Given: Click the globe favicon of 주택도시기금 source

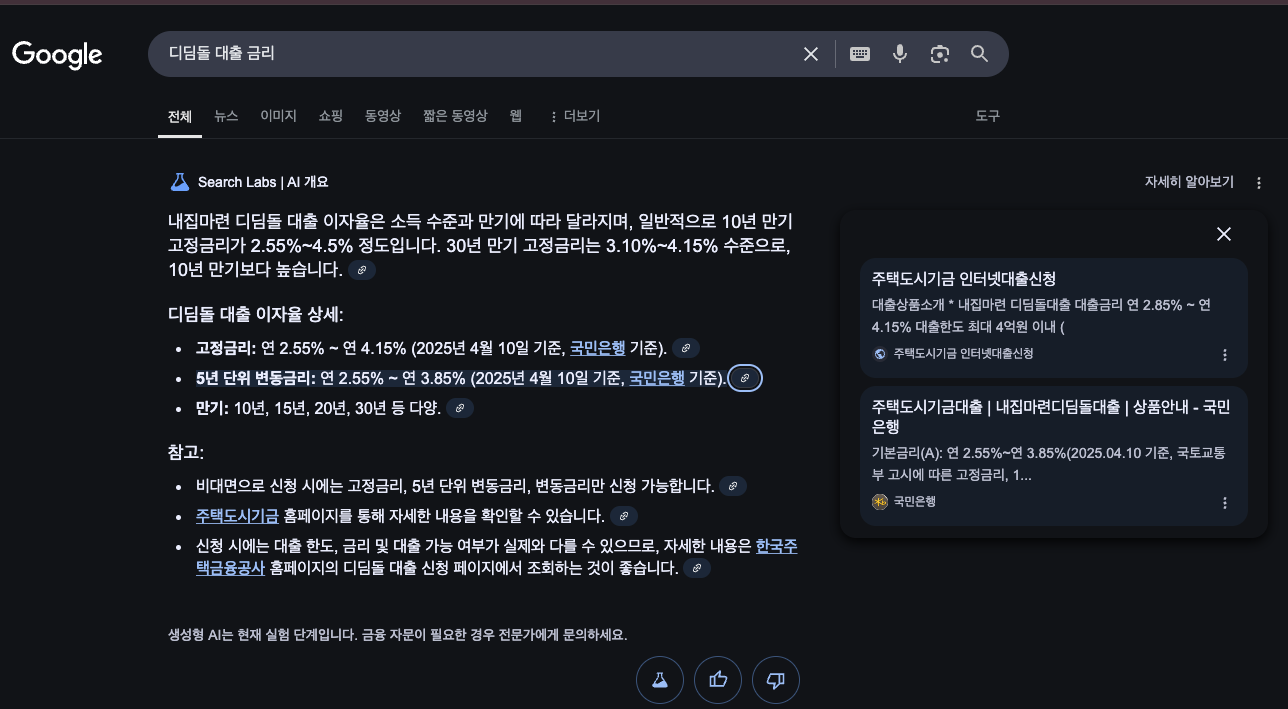Looking at the screenshot, I should click(x=880, y=354).
